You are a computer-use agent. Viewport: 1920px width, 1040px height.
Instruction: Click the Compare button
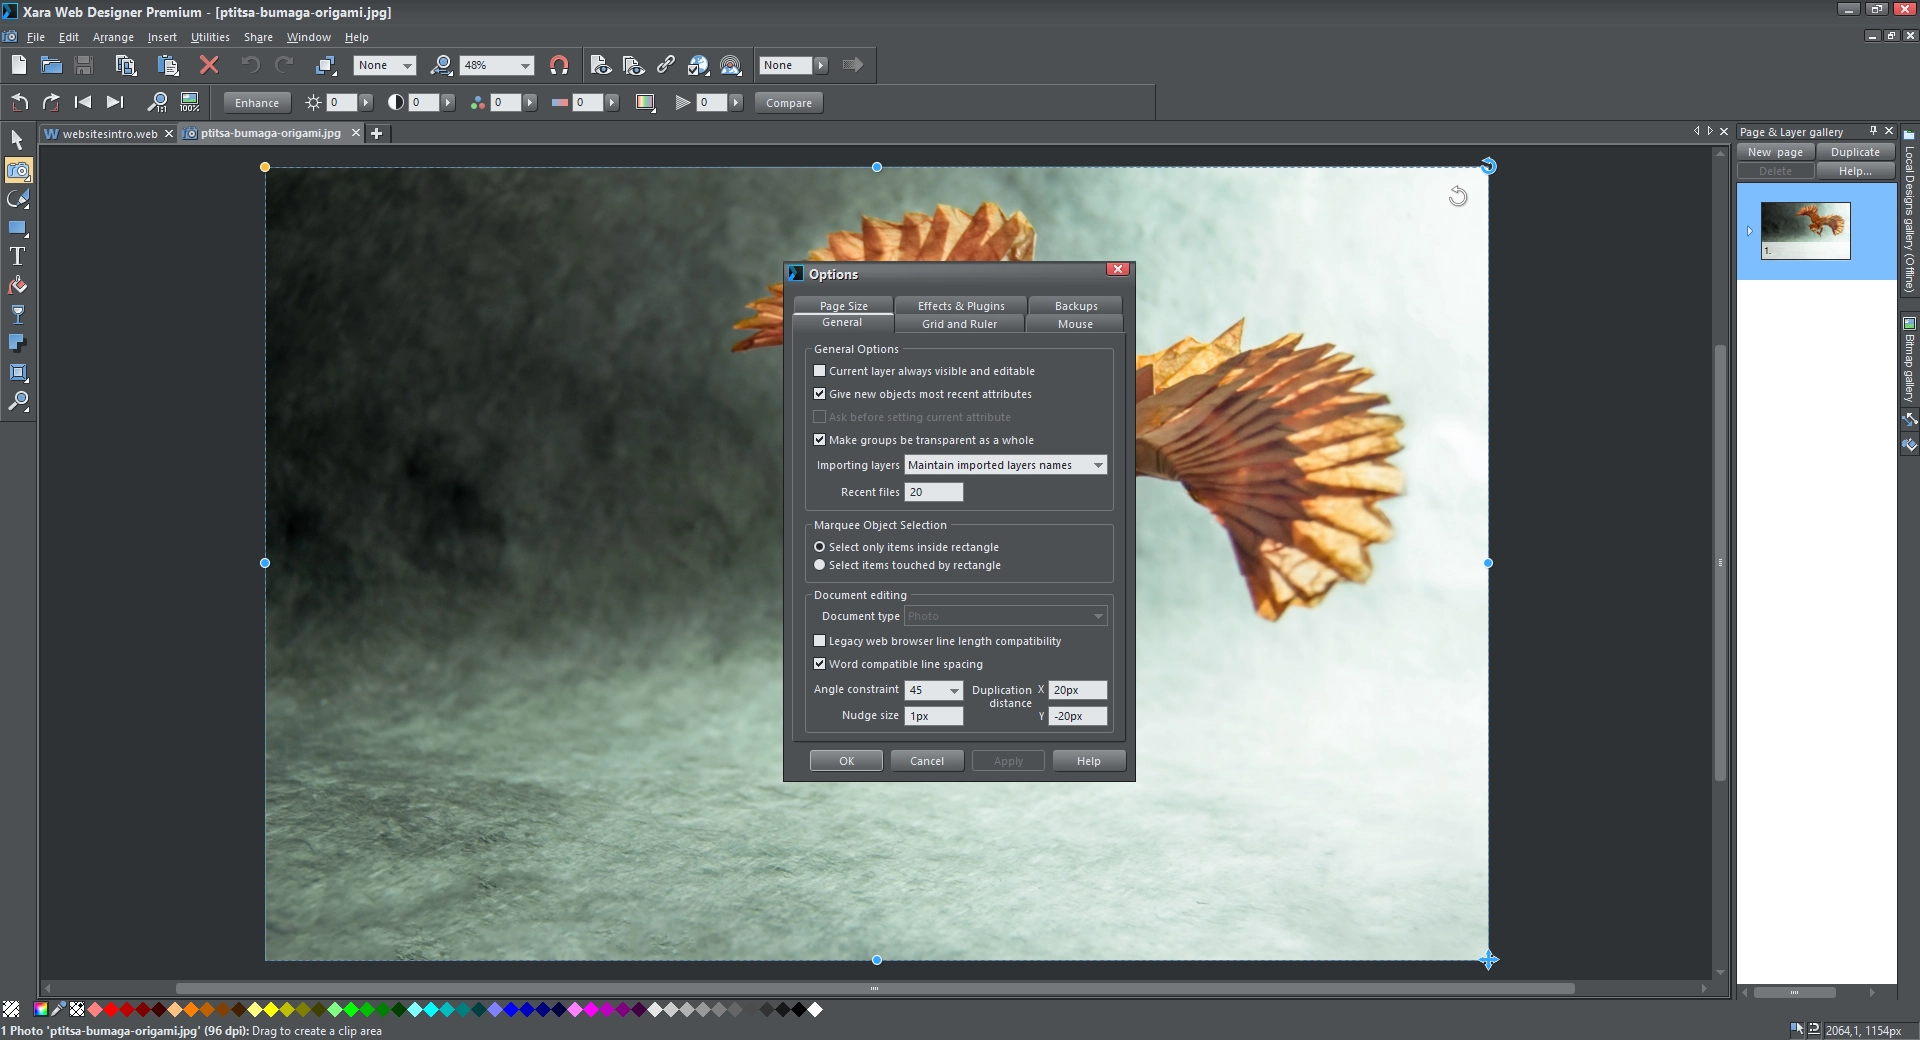pyautogui.click(x=789, y=103)
